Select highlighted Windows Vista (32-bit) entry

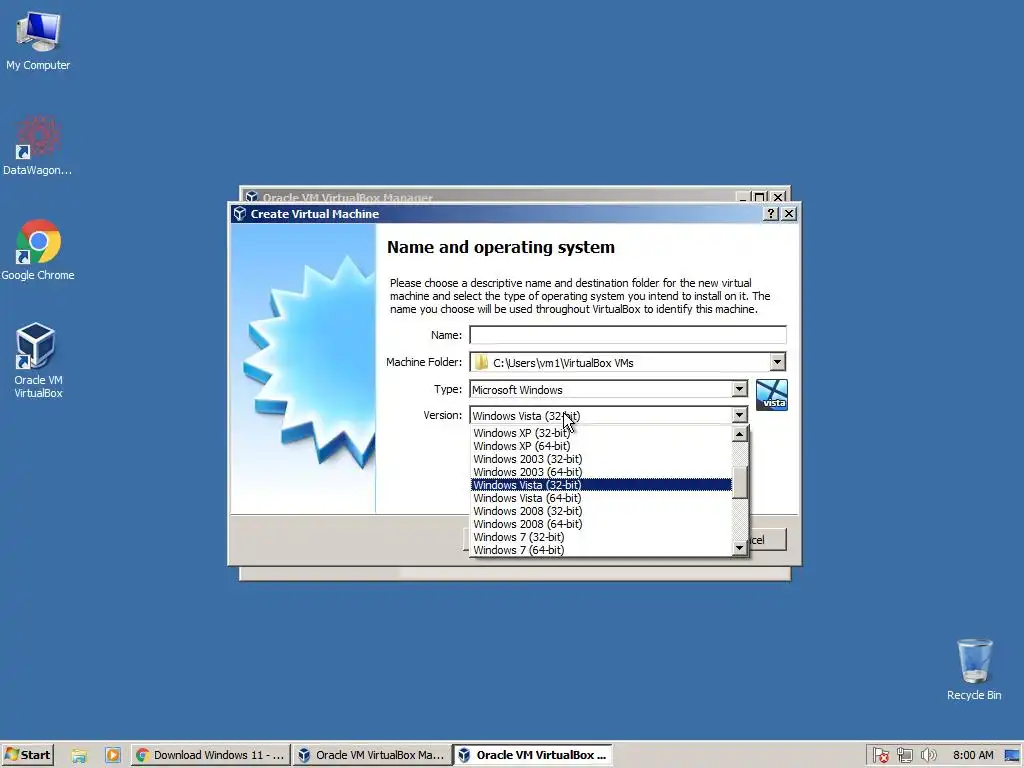click(x=601, y=485)
